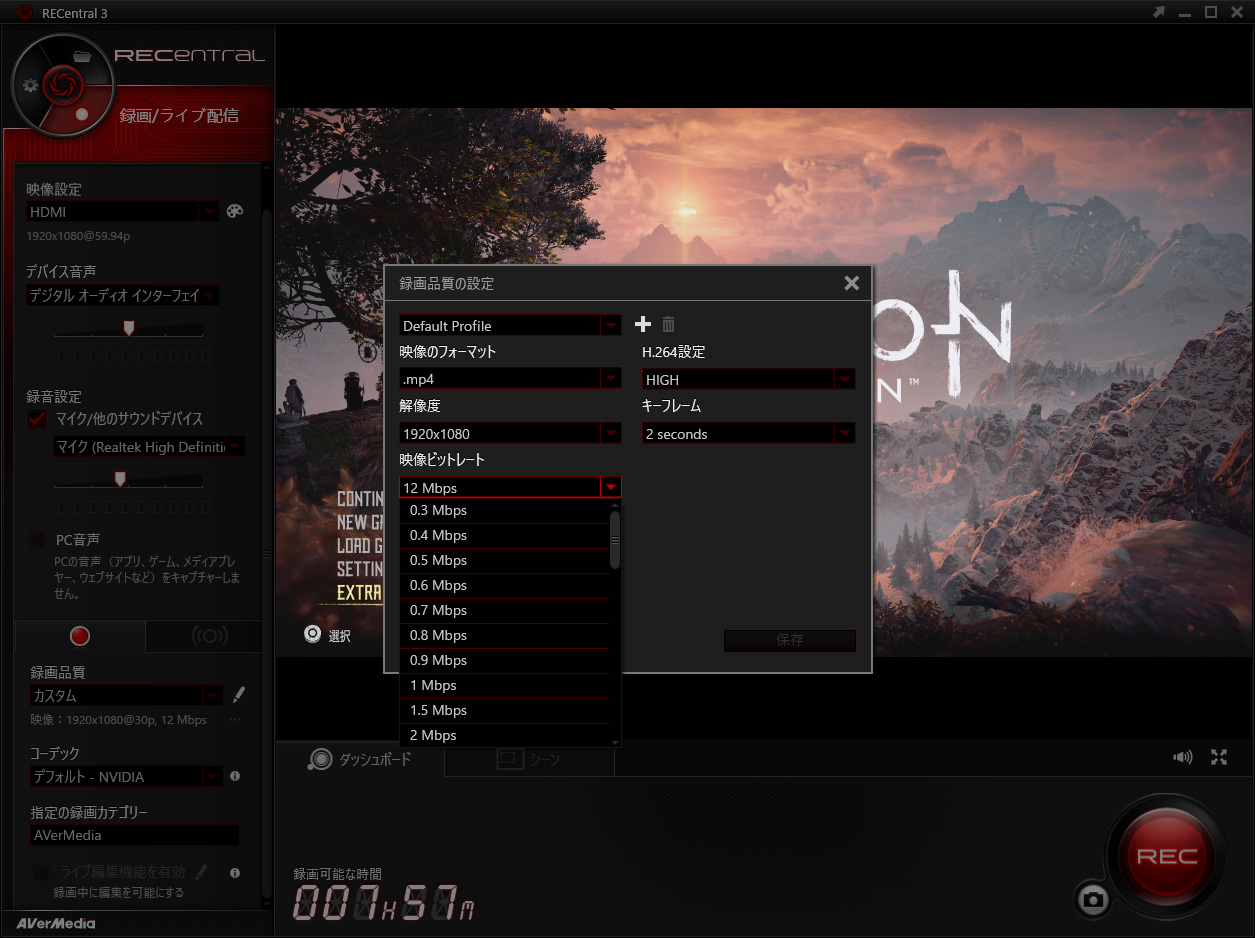Select 0.5 Mbps bitrate option
The image size is (1255, 938).
[x=504, y=560]
